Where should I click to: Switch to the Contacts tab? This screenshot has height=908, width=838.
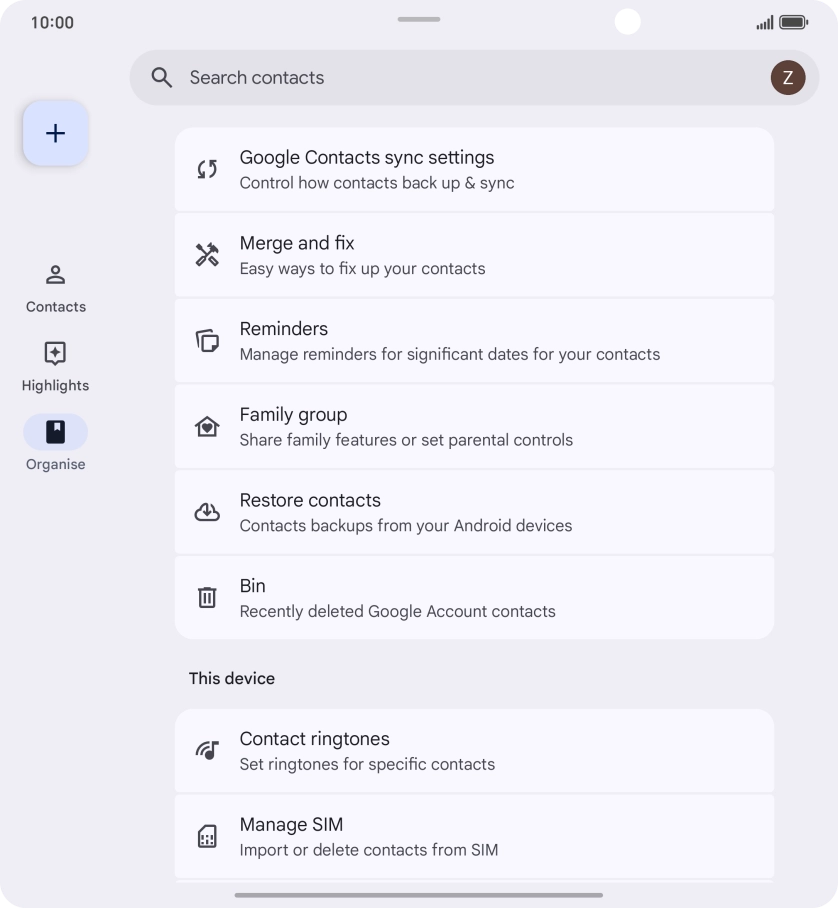(x=56, y=288)
